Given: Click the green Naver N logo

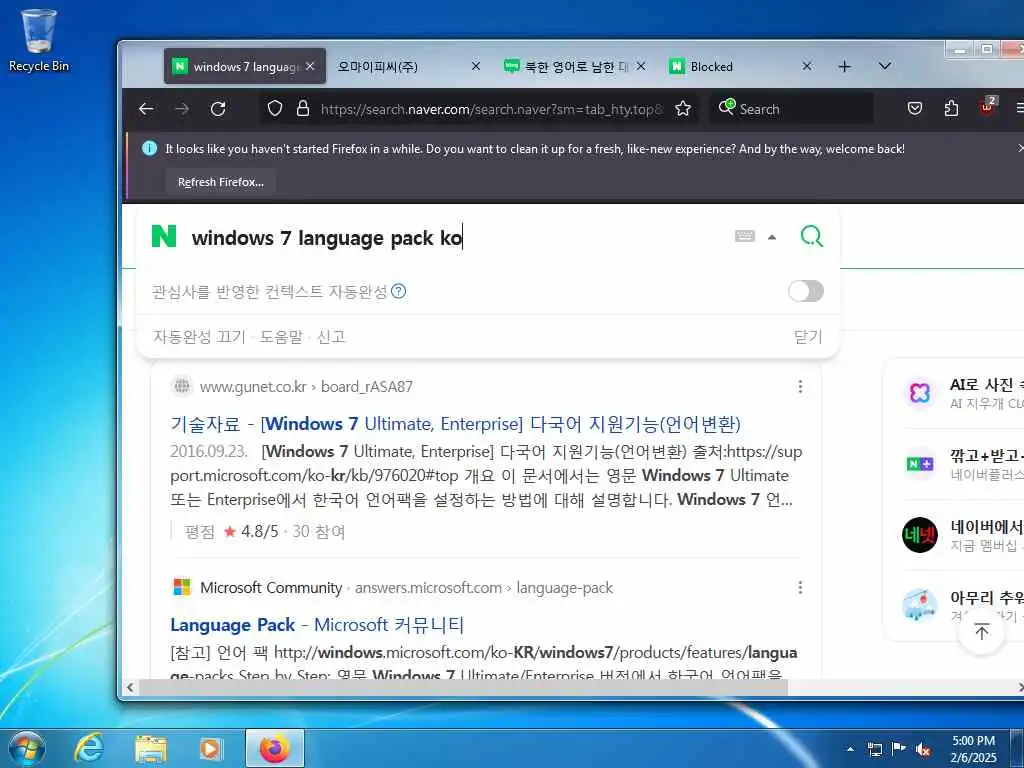Looking at the screenshot, I should coord(164,236).
